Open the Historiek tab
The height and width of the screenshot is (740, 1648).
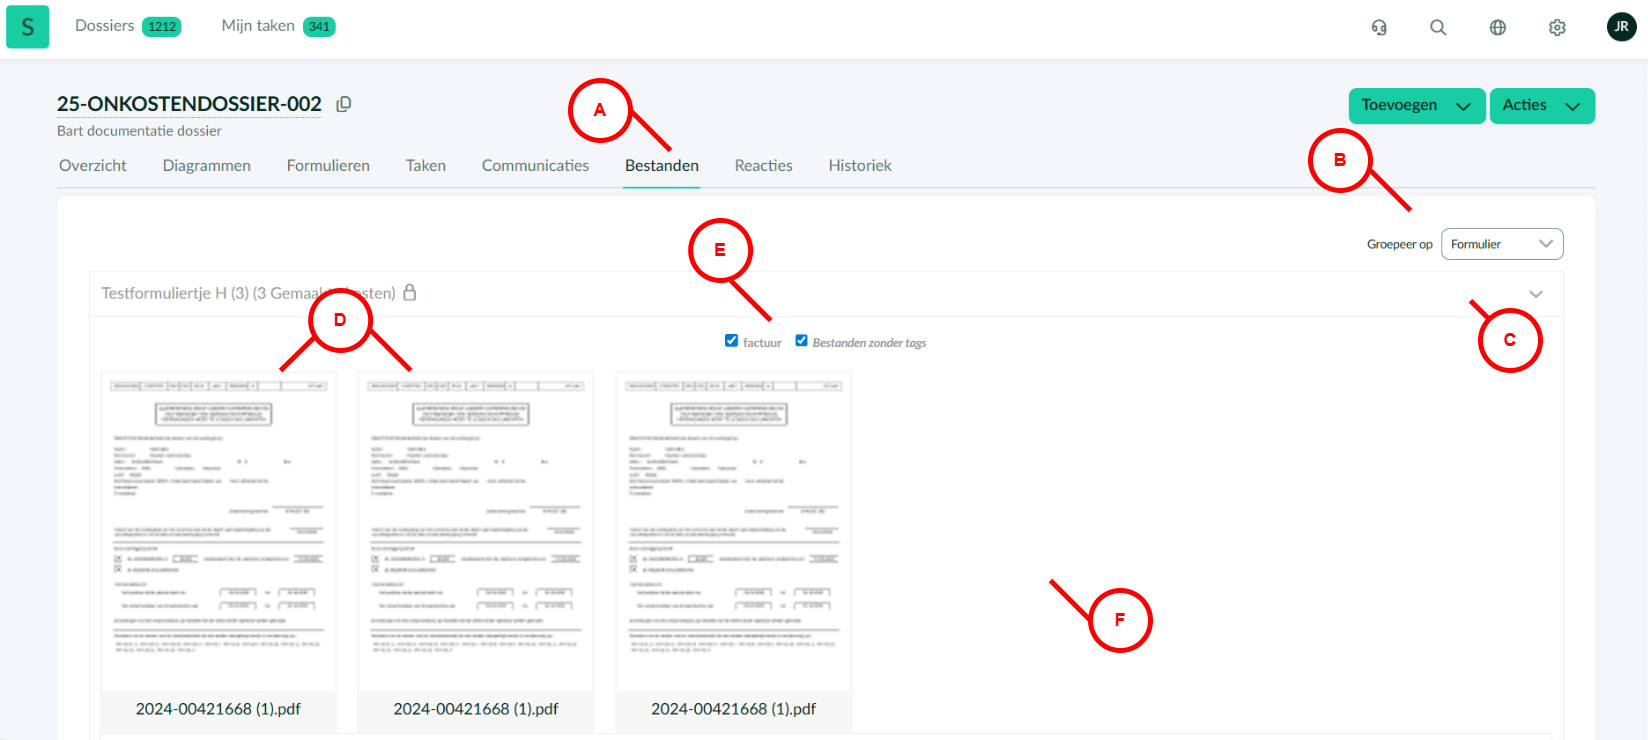[859, 166]
